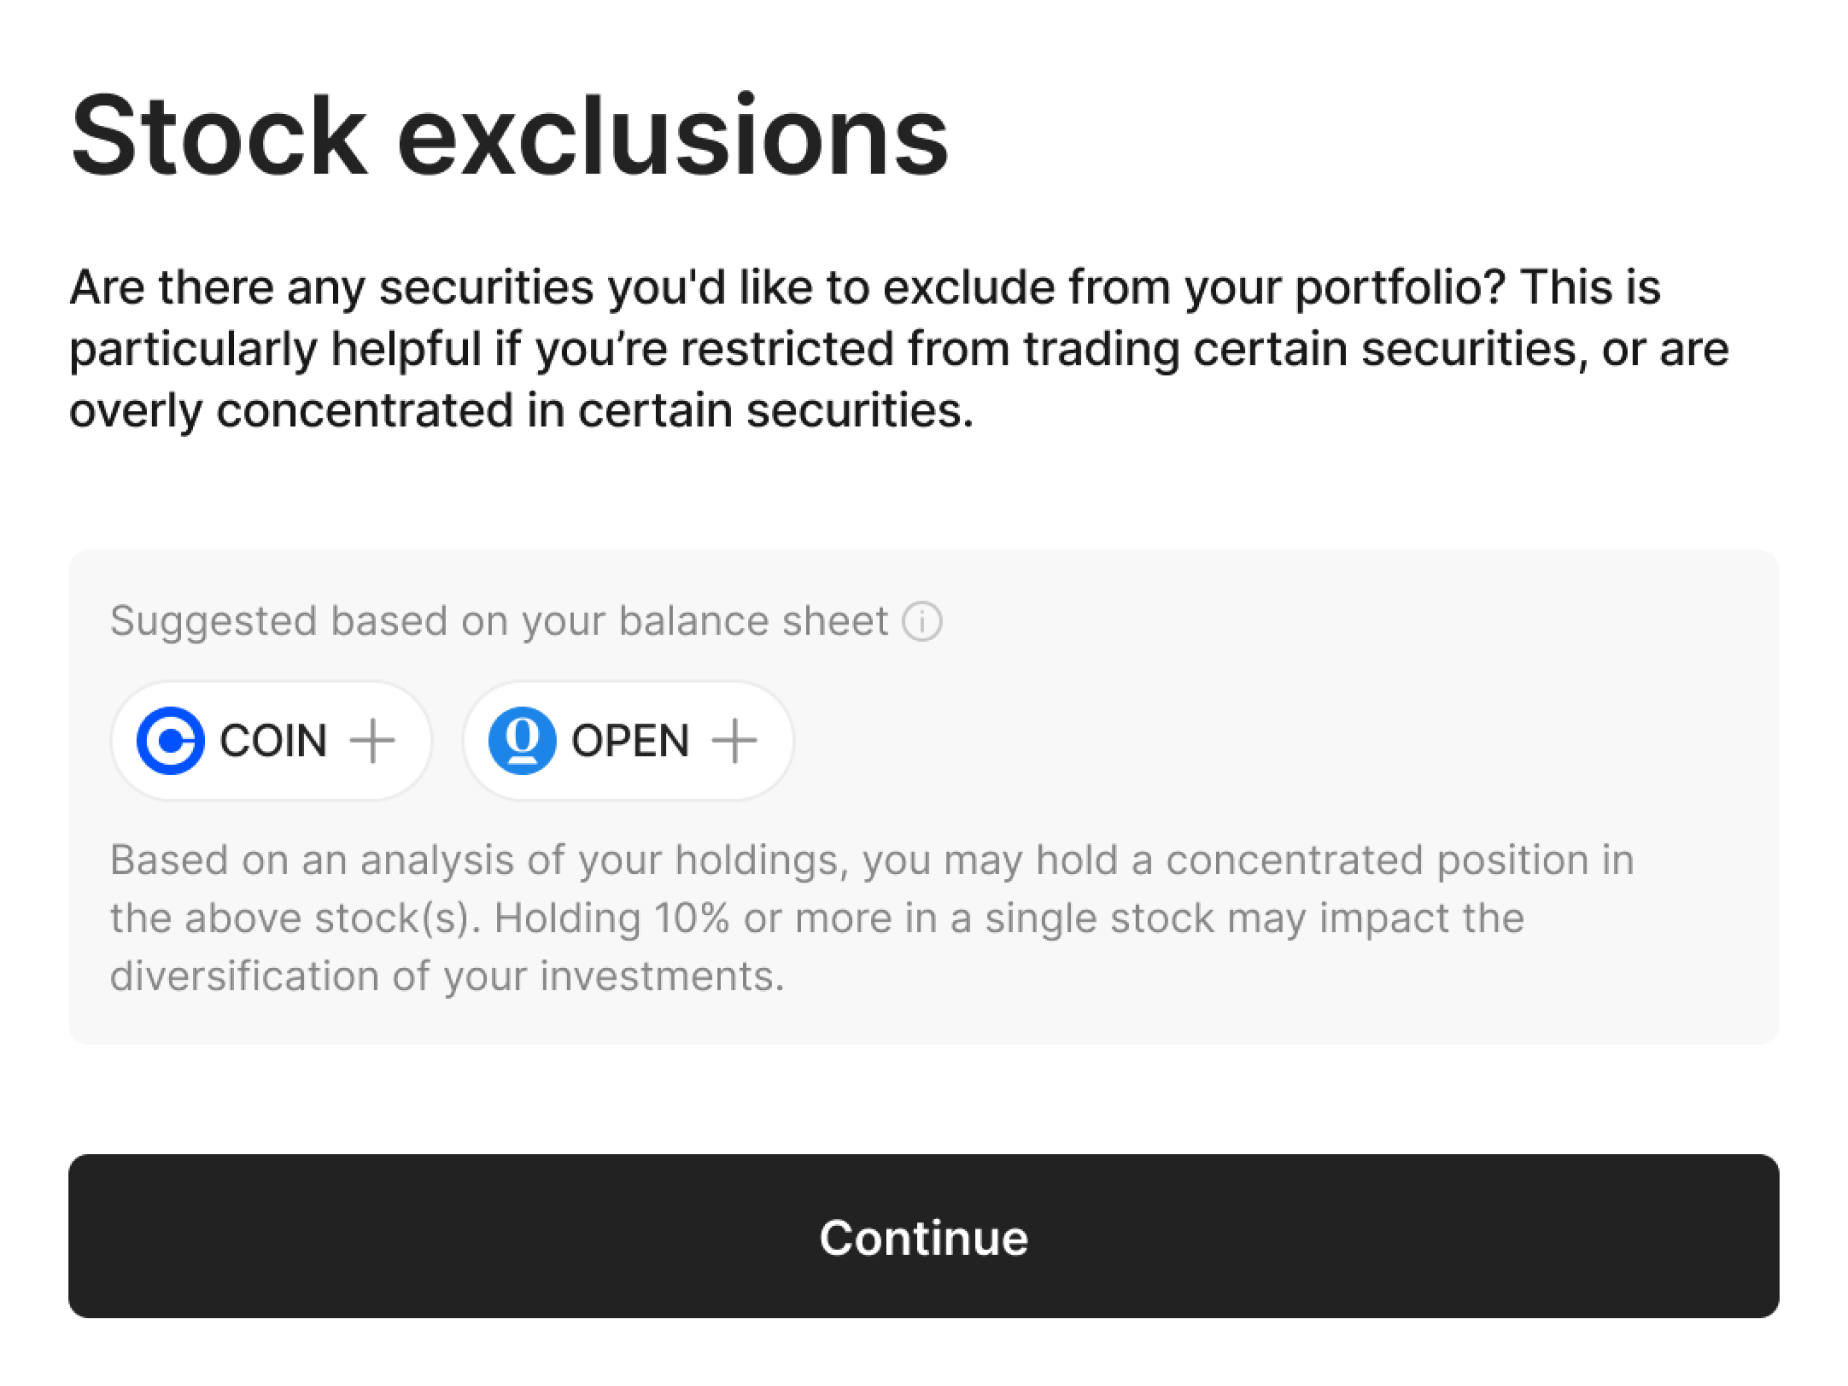Click the "diversification of your investments" line
The height and width of the screenshot is (1386, 1848).
[447, 976]
